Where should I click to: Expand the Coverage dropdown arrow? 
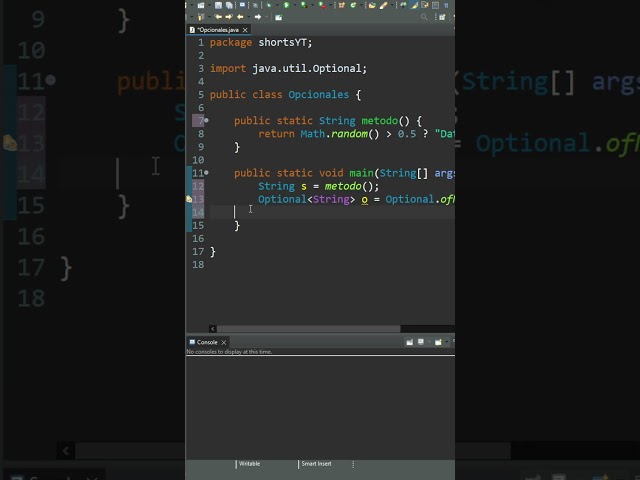(313, 5)
